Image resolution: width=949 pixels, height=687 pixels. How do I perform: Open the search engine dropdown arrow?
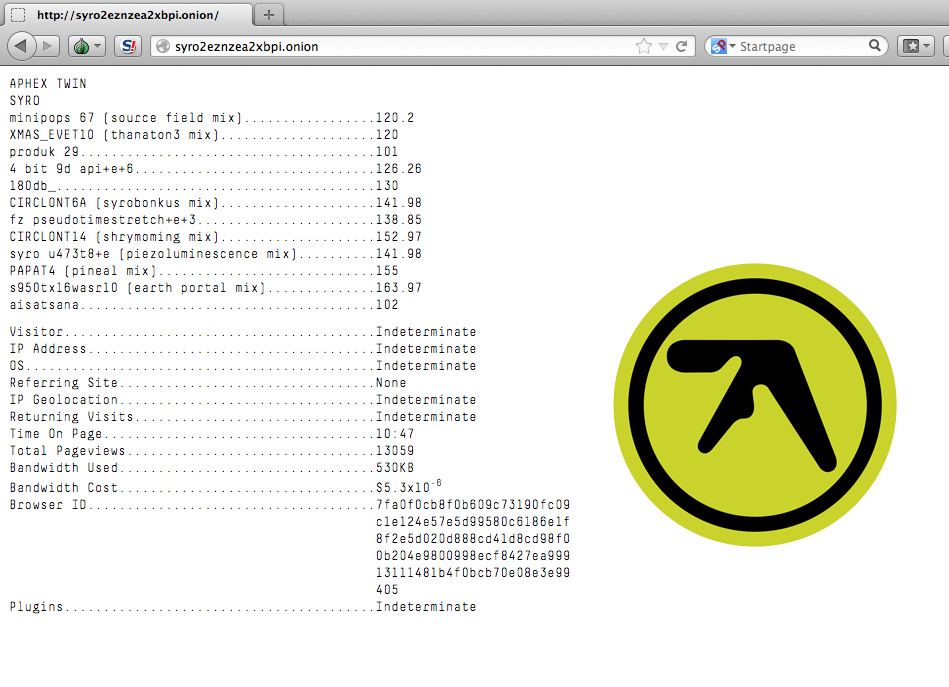point(731,45)
